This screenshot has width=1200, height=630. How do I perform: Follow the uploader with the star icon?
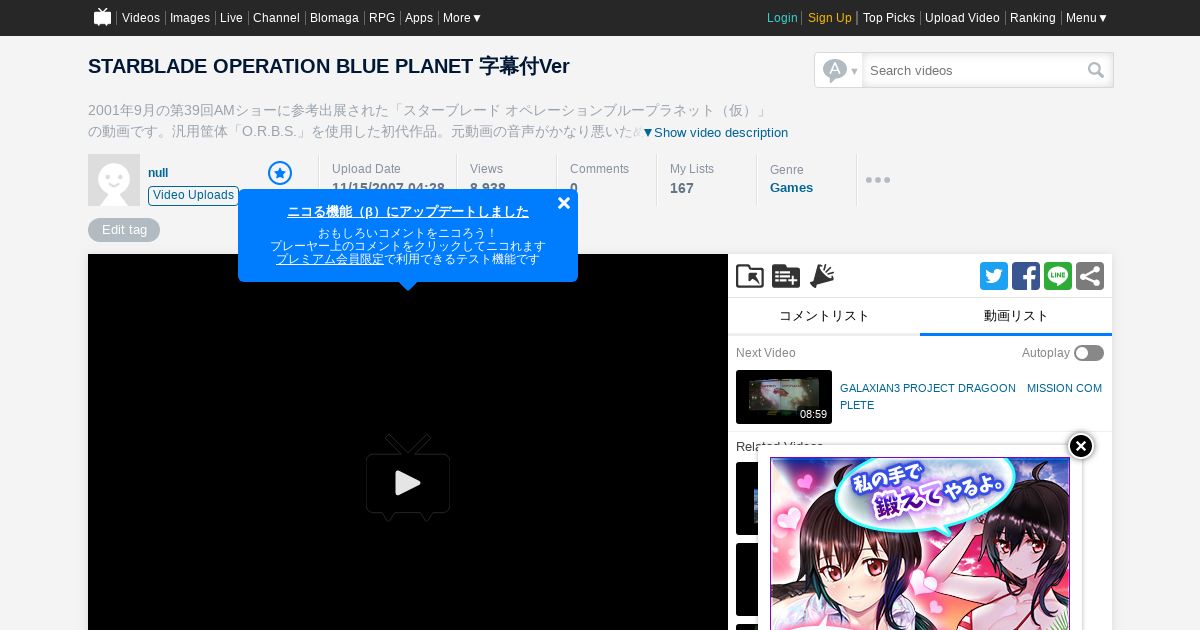280,173
